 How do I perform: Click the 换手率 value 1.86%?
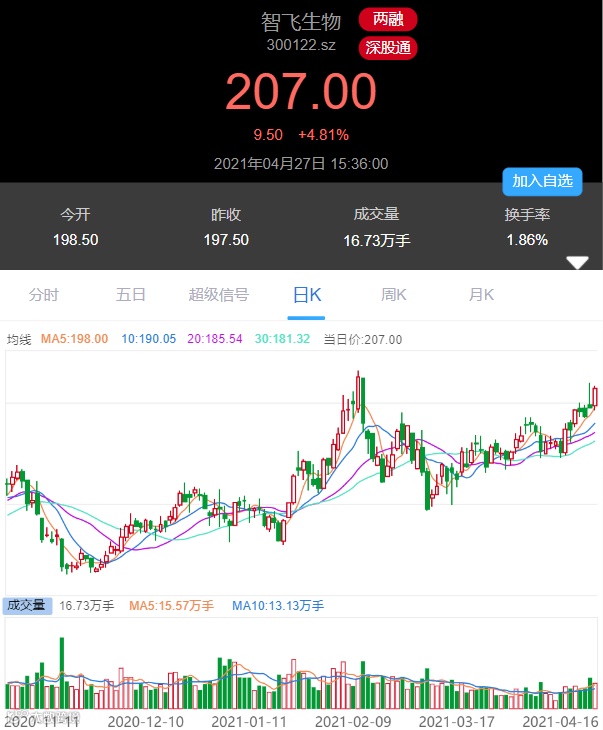[x=527, y=240]
